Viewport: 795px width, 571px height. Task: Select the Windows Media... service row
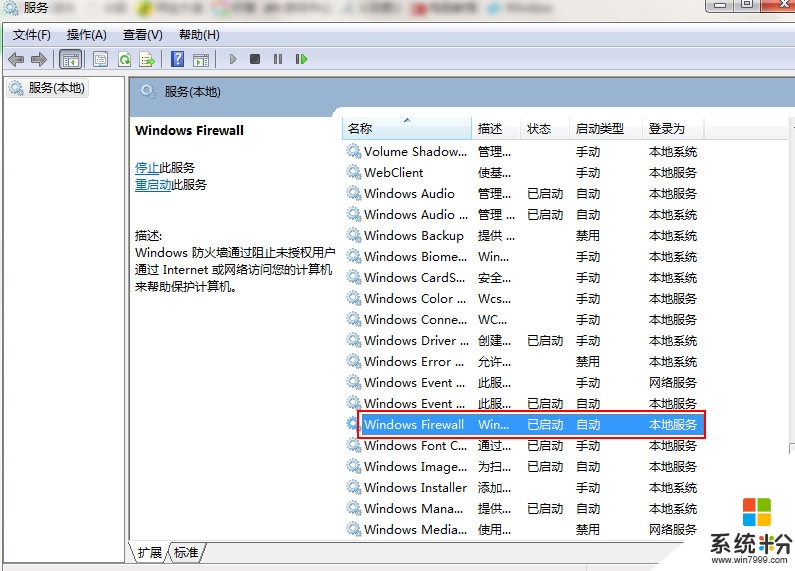pyautogui.click(x=523, y=529)
